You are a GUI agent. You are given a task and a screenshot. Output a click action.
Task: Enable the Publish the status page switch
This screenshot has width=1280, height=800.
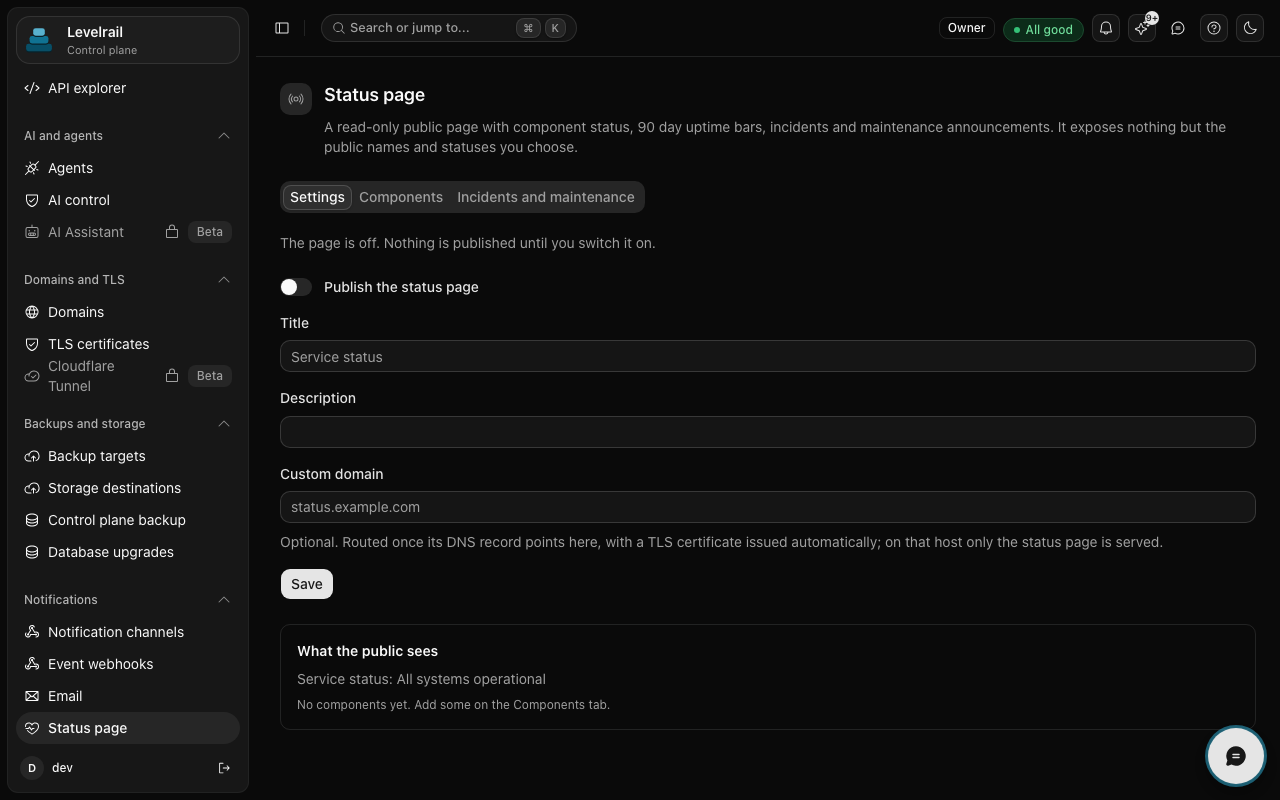(296, 287)
